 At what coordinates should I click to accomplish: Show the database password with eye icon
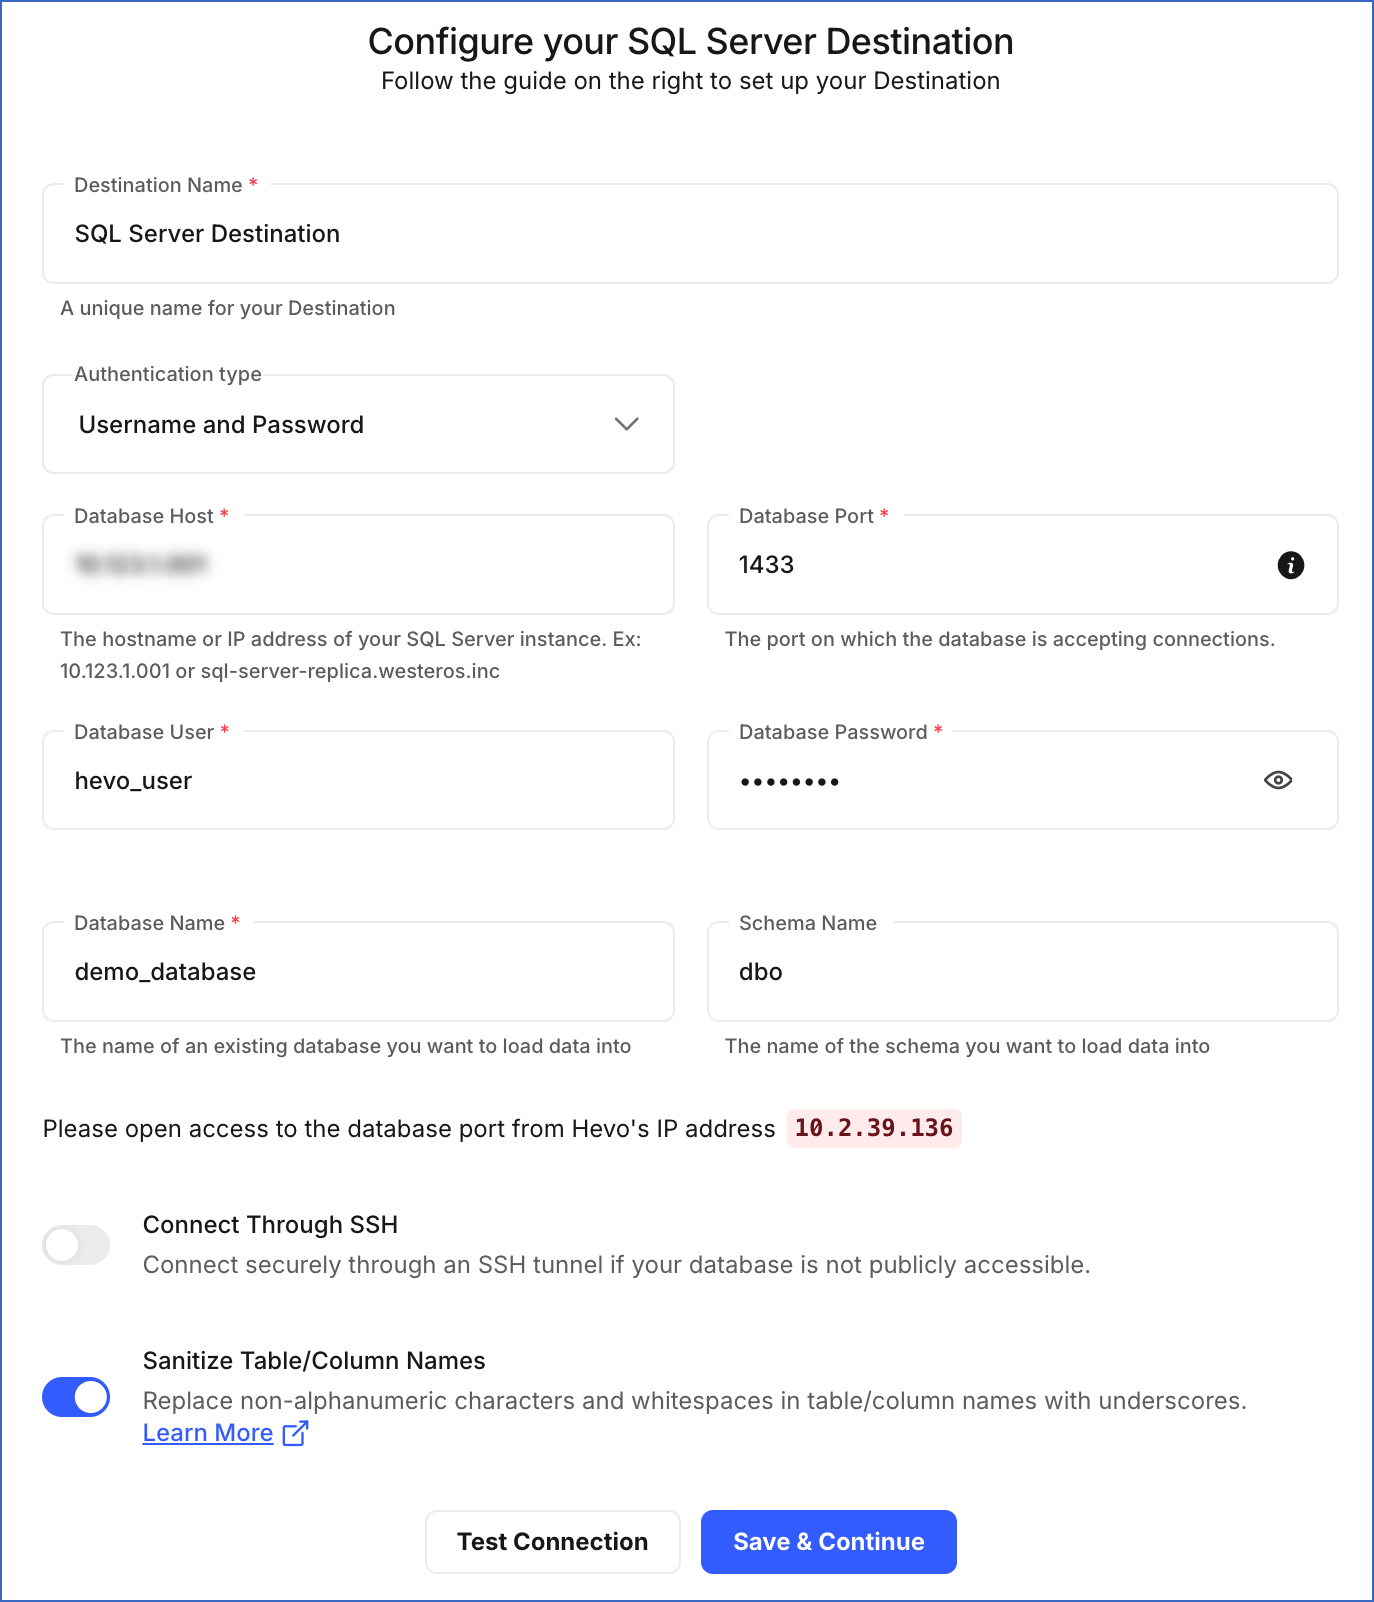pos(1278,780)
